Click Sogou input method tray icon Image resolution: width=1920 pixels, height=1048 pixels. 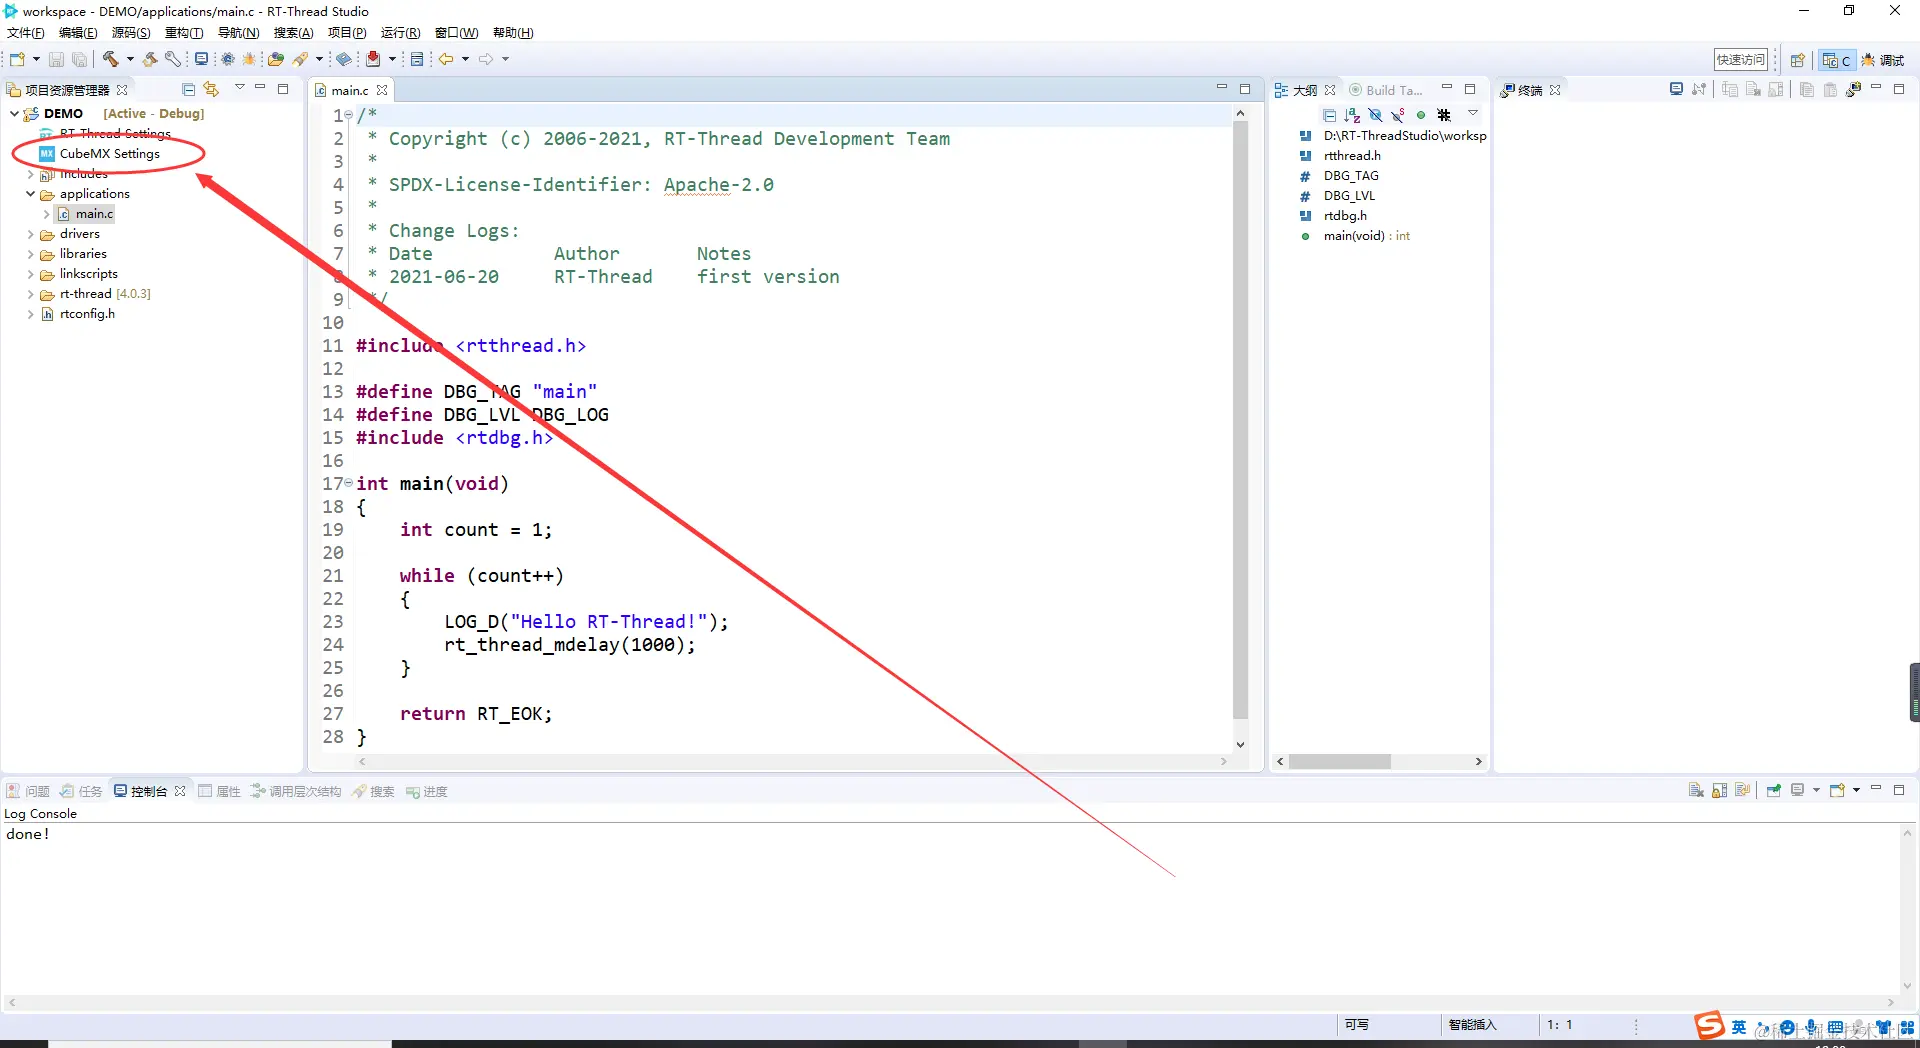pos(1708,1026)
